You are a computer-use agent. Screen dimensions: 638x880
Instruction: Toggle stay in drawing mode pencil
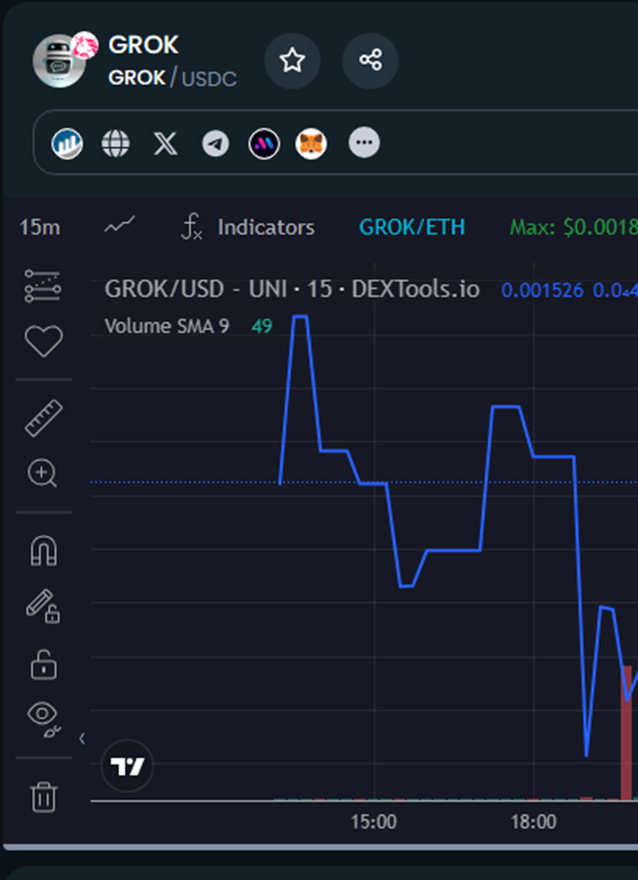[43, 606]
